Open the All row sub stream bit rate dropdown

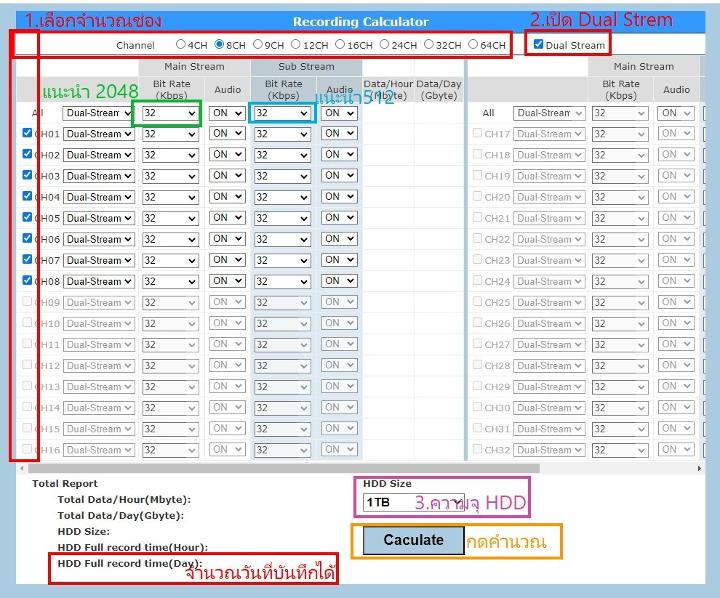(x=282, y=114)
